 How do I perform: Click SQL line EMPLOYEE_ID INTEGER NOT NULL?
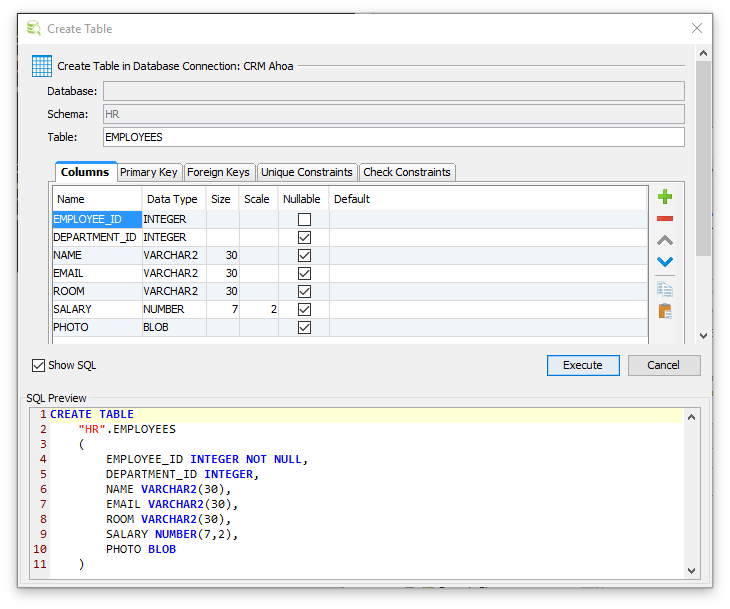207,460
